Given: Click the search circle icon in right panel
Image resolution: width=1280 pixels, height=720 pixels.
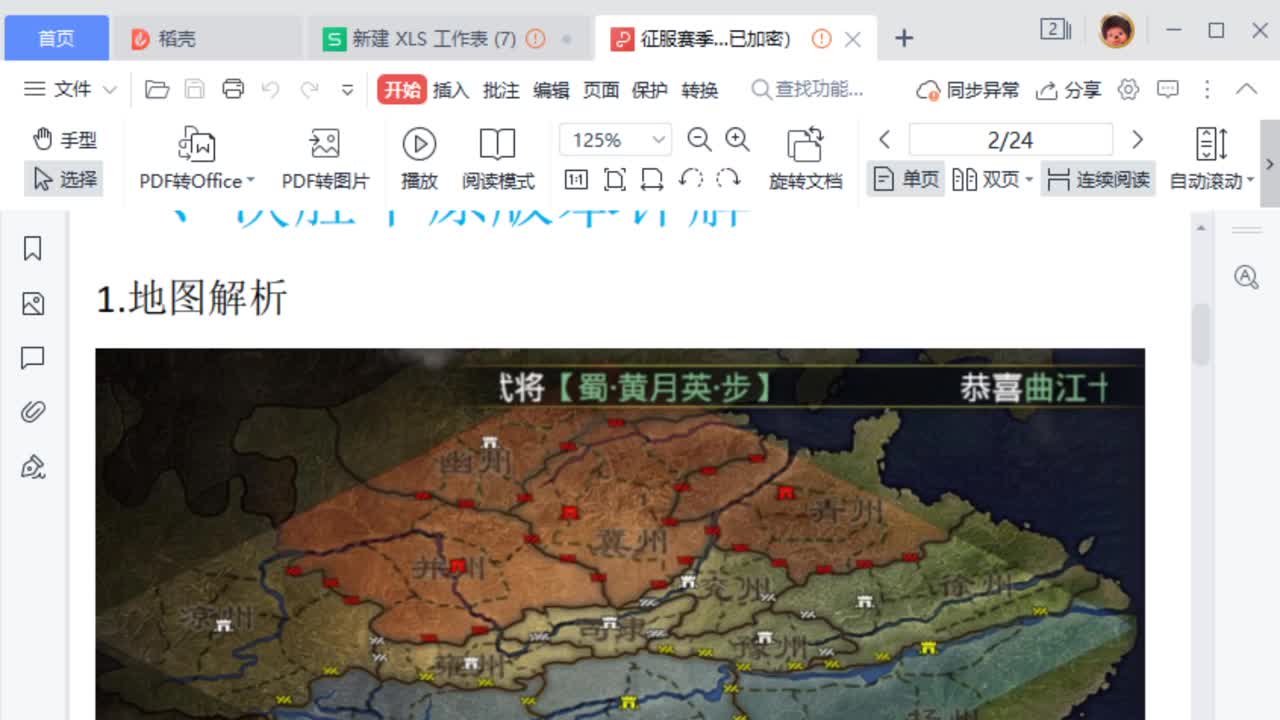Looking at the screenshot, I should click(x=1246, y=277).
